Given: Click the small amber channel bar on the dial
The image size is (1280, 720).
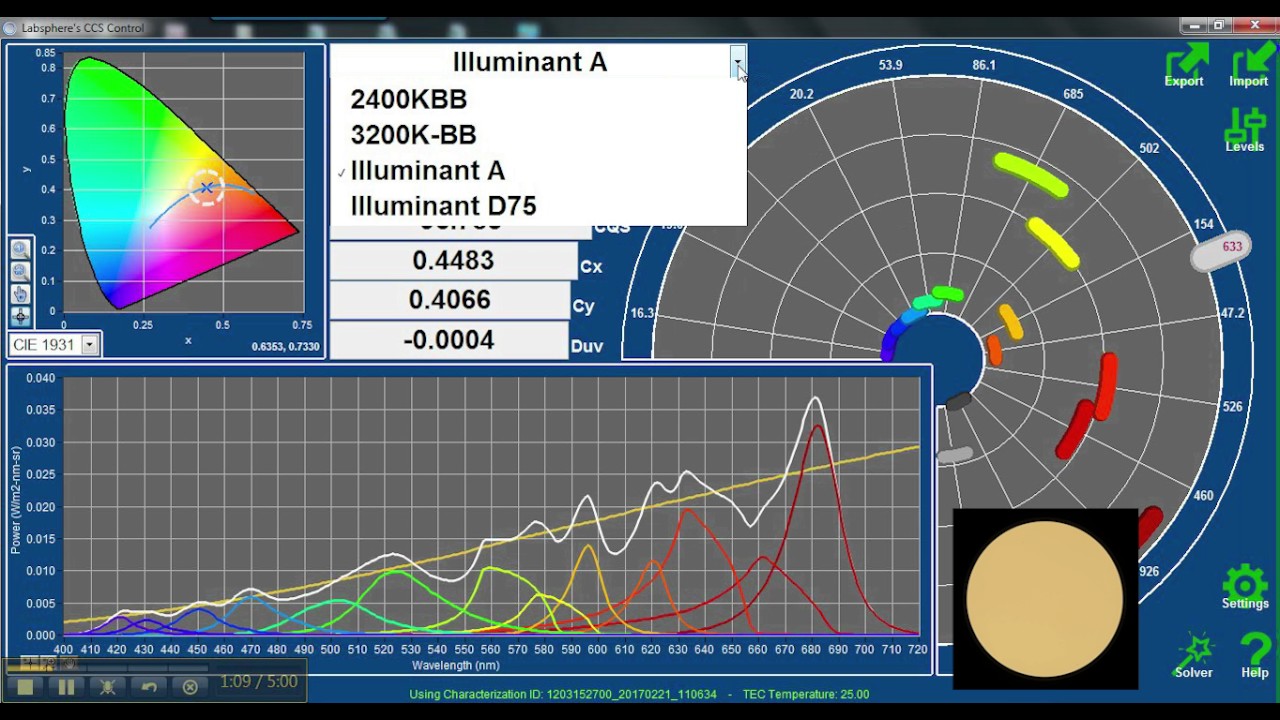Looking at the screenshot, I should coord(1011,322).
